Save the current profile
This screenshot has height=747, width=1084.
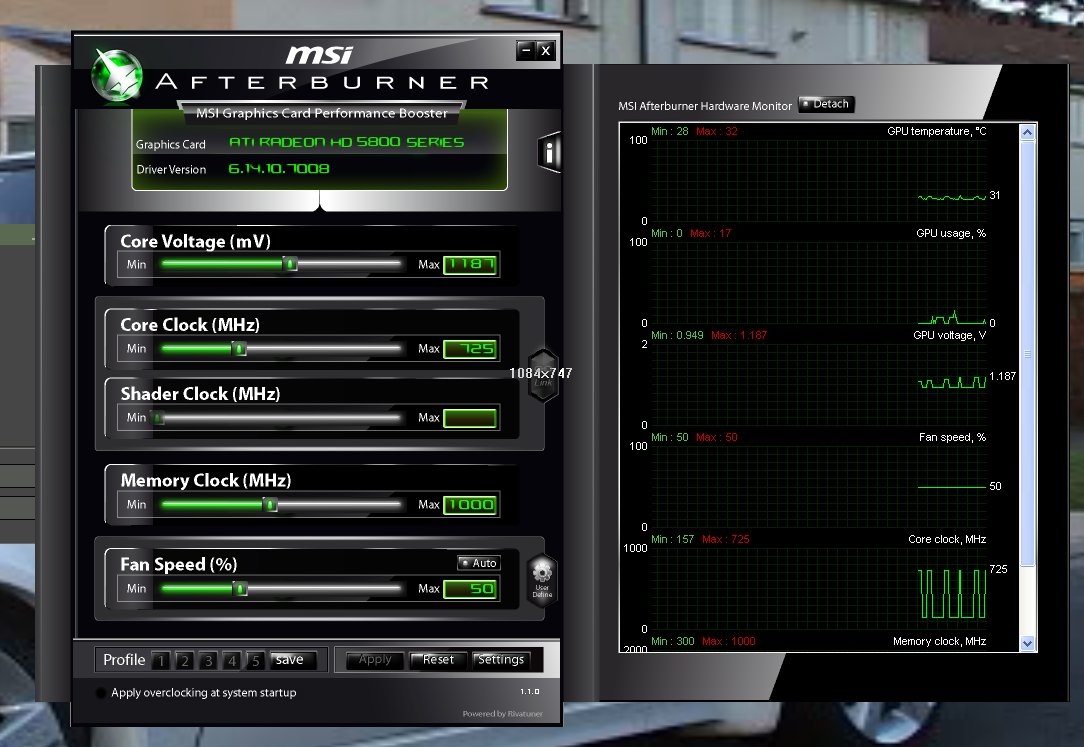(x=291, y=660)
